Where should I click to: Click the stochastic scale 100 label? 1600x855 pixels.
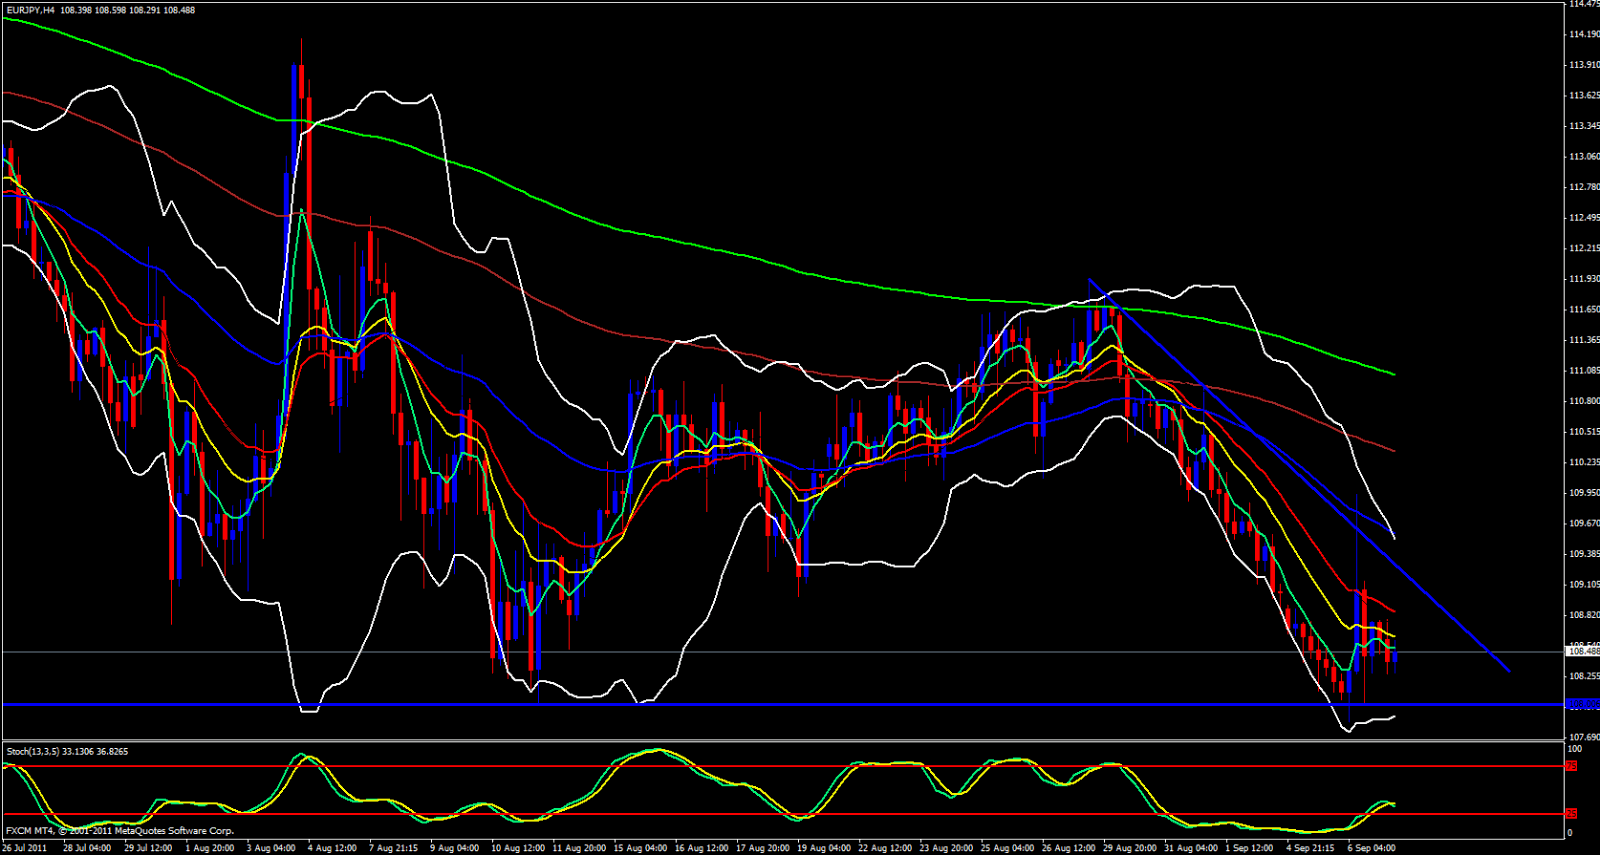[x=1574, y=749]
